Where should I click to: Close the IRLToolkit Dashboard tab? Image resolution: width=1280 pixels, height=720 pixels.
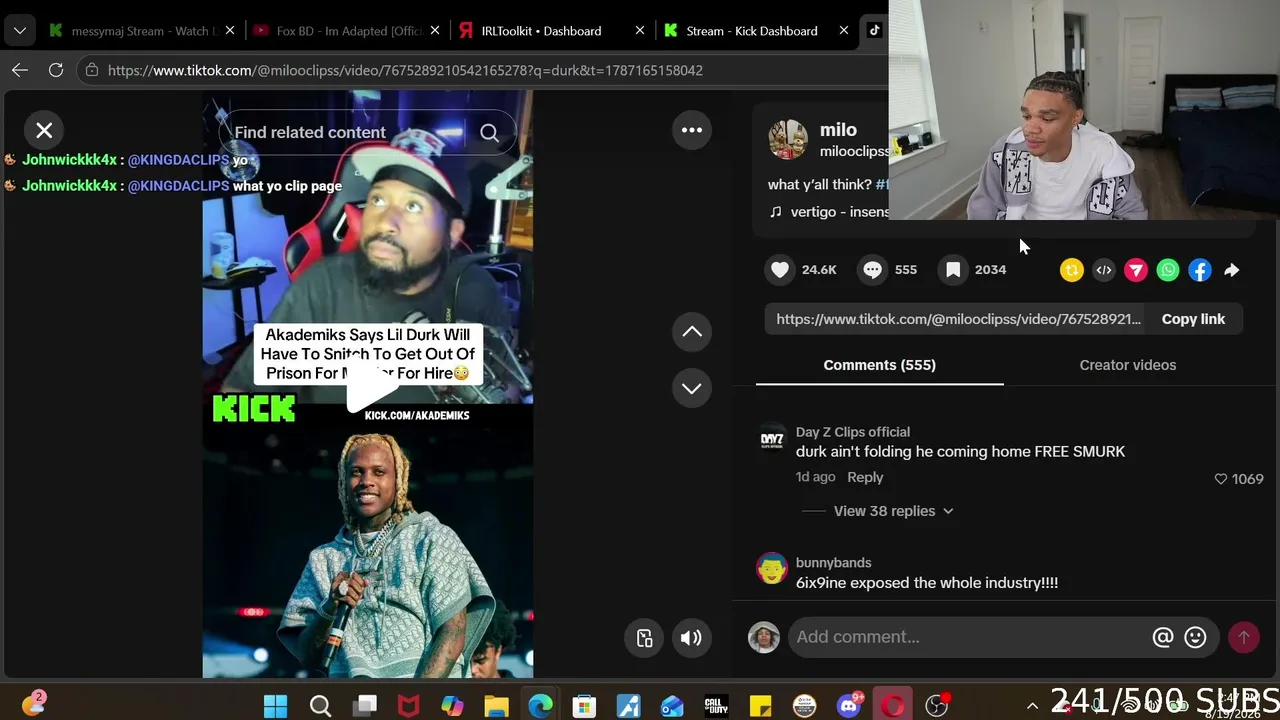640,31
